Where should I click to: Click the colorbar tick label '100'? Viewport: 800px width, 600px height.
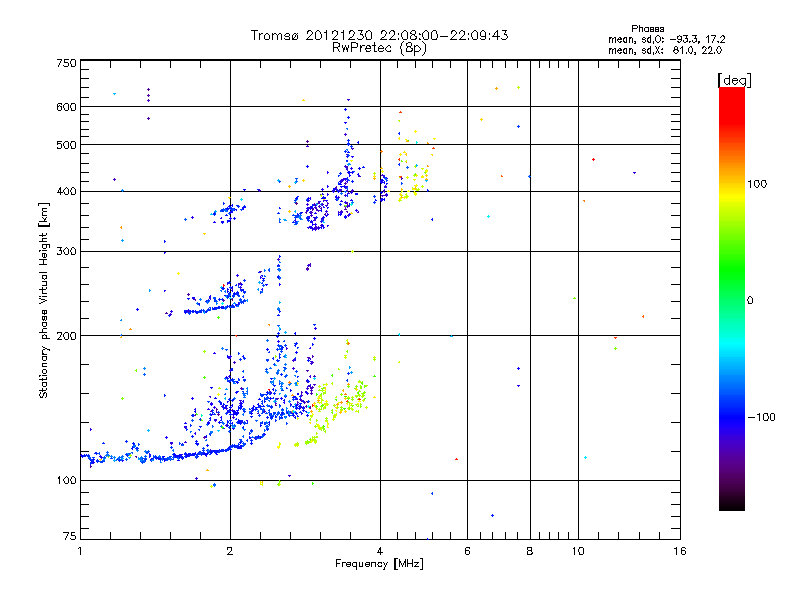pyautogui.click(x=757, y=184)
